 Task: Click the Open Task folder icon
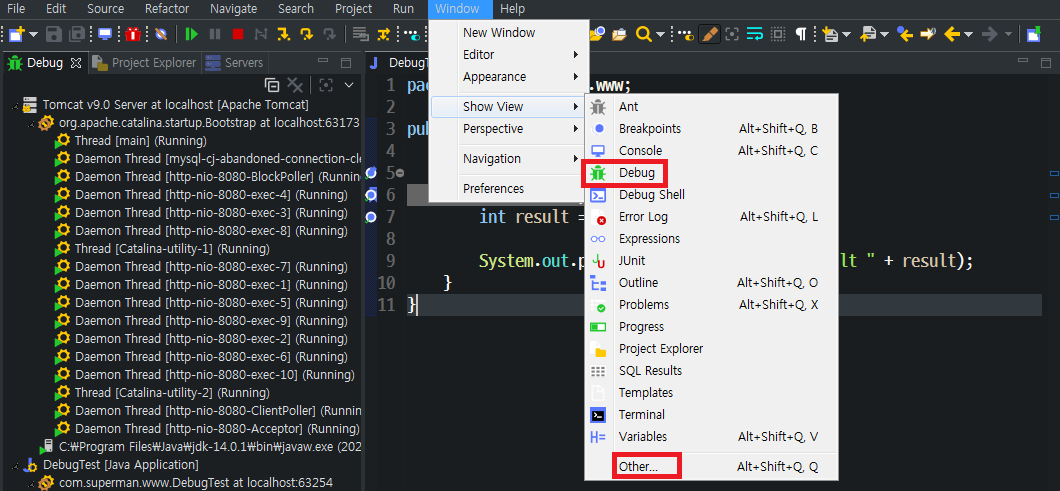pos(619,34)
